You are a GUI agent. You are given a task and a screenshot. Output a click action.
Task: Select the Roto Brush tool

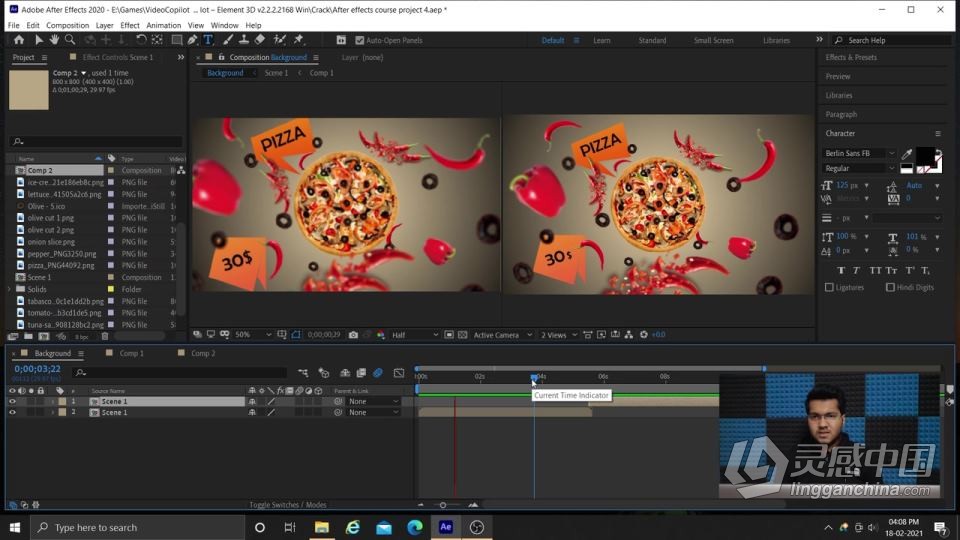click(x=280, y=40)
